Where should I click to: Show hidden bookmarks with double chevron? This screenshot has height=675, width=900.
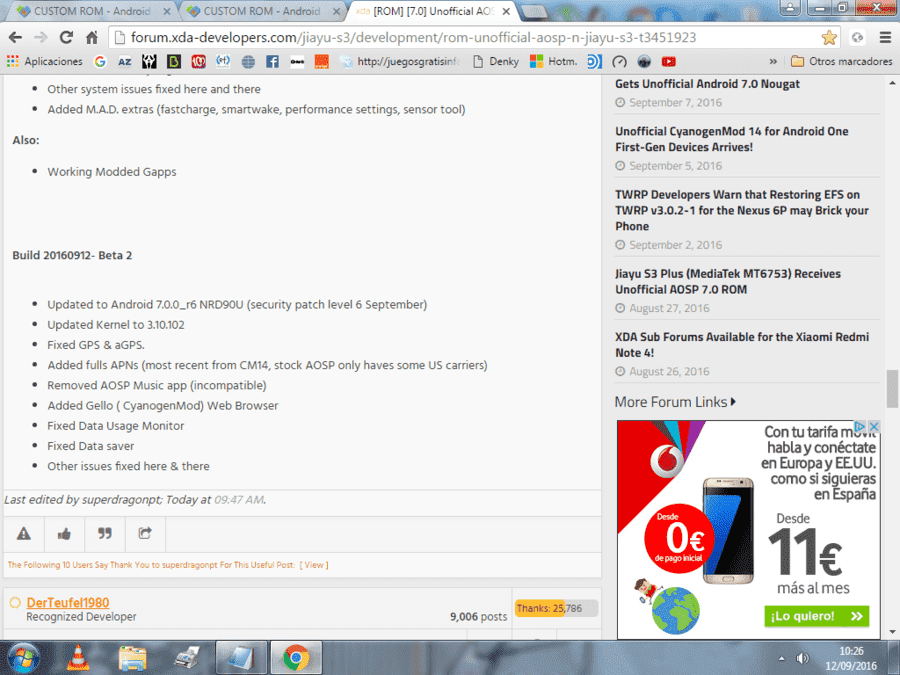tap(773, 61)
